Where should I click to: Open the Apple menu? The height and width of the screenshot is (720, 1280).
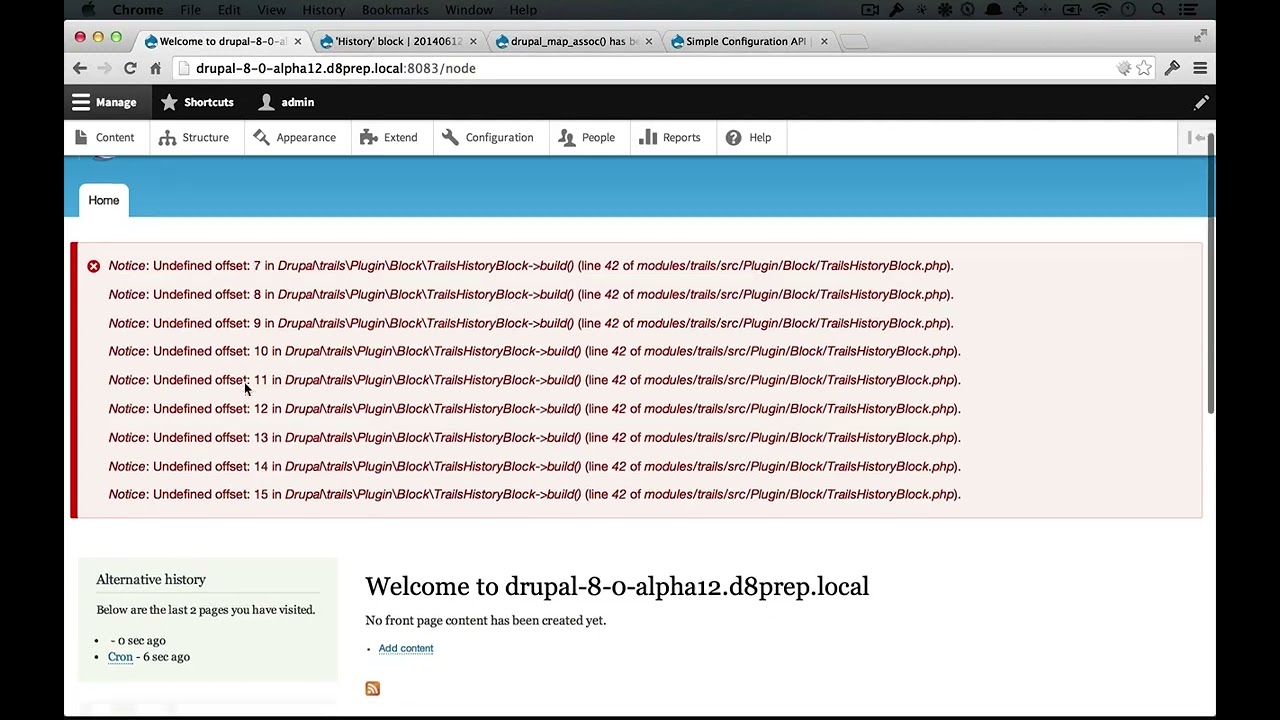click(88, 10)
